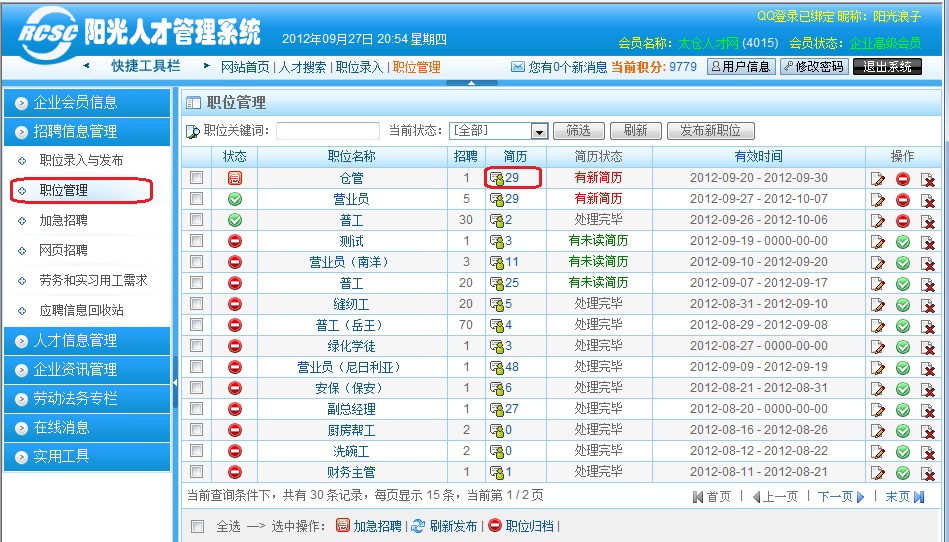This screenshot has height=542, width=949.
Task: Tick the checkbox next to 绿化学徒
Action: 197,346
